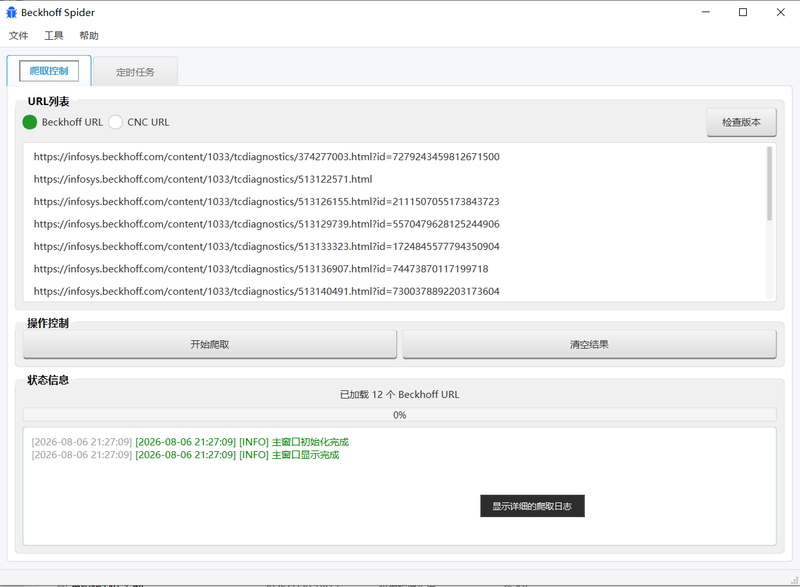Click the 清空结果 button

589,344
